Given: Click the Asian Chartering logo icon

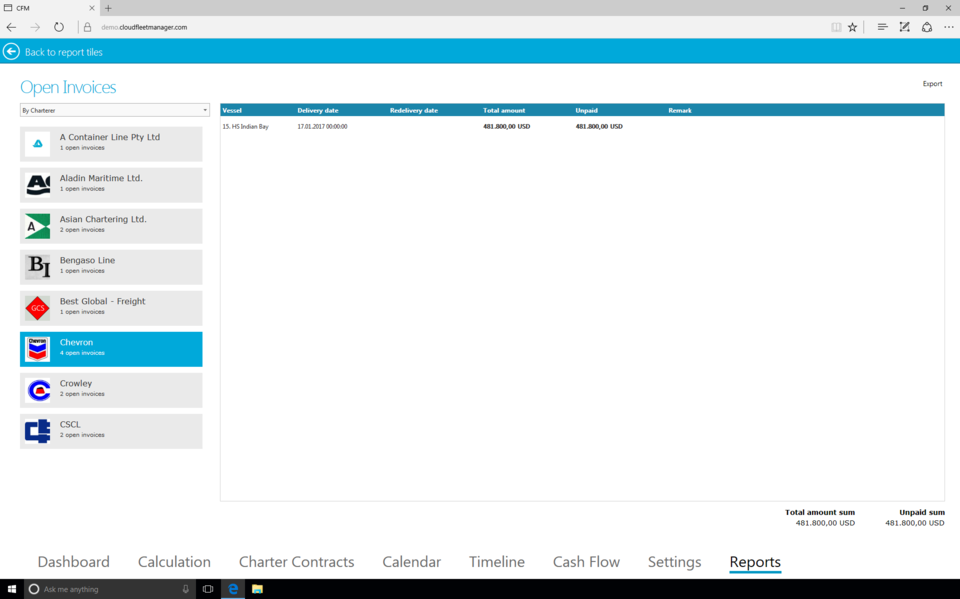Looking at the screenshot, I should click(38, 226).
